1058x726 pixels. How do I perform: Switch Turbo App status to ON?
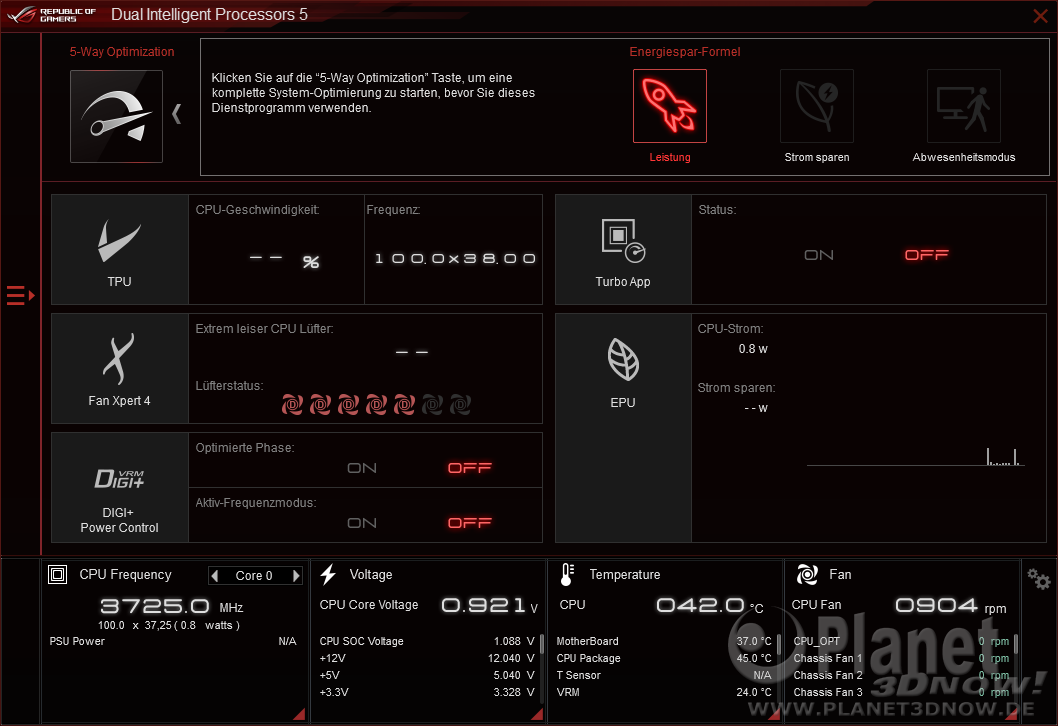(818, 255)
